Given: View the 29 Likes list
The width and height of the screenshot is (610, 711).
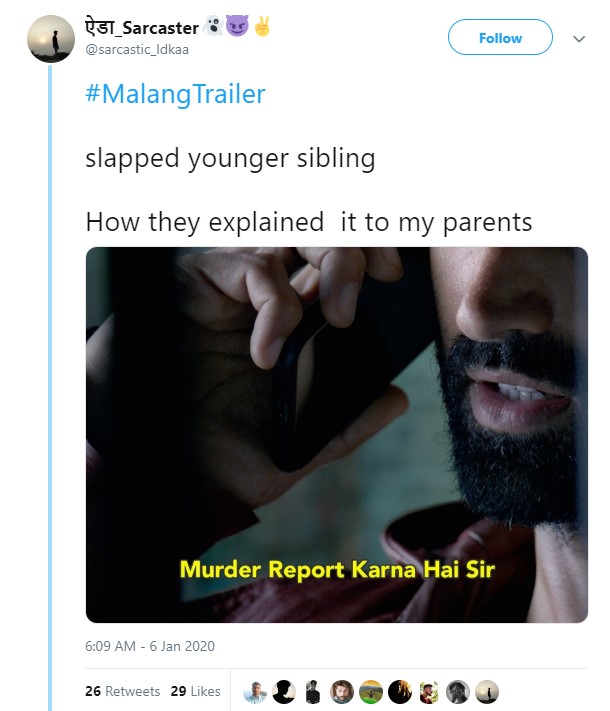Looking at the screenshot, I should click(195, 691).
